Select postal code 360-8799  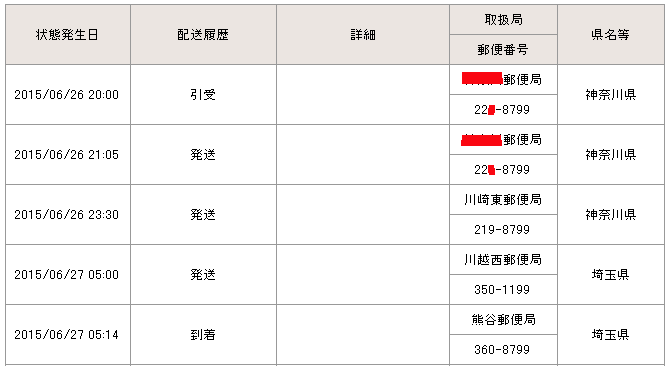(503, 349)
